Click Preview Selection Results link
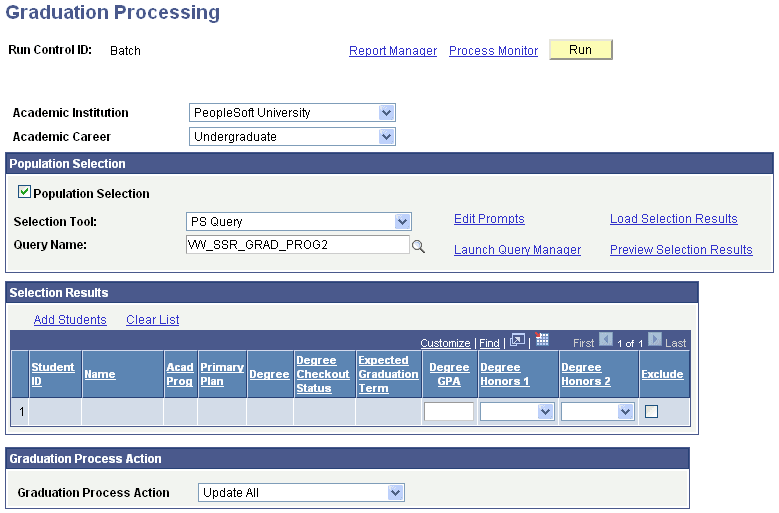 pyautogui.click(x=681, y=250)
